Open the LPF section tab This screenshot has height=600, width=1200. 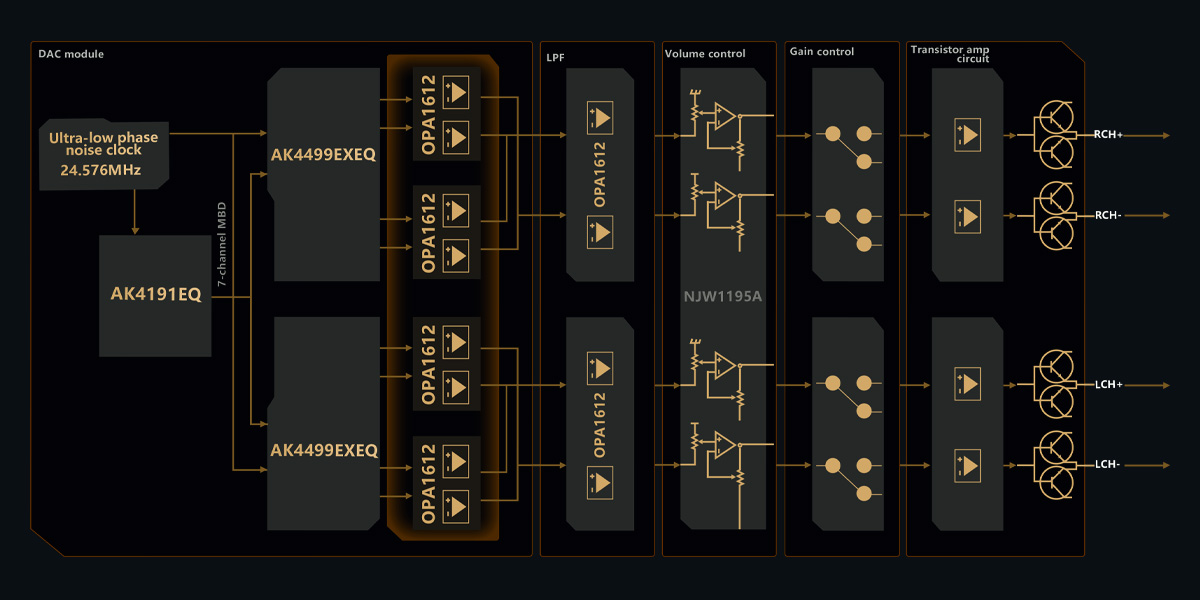click(554, 58)
